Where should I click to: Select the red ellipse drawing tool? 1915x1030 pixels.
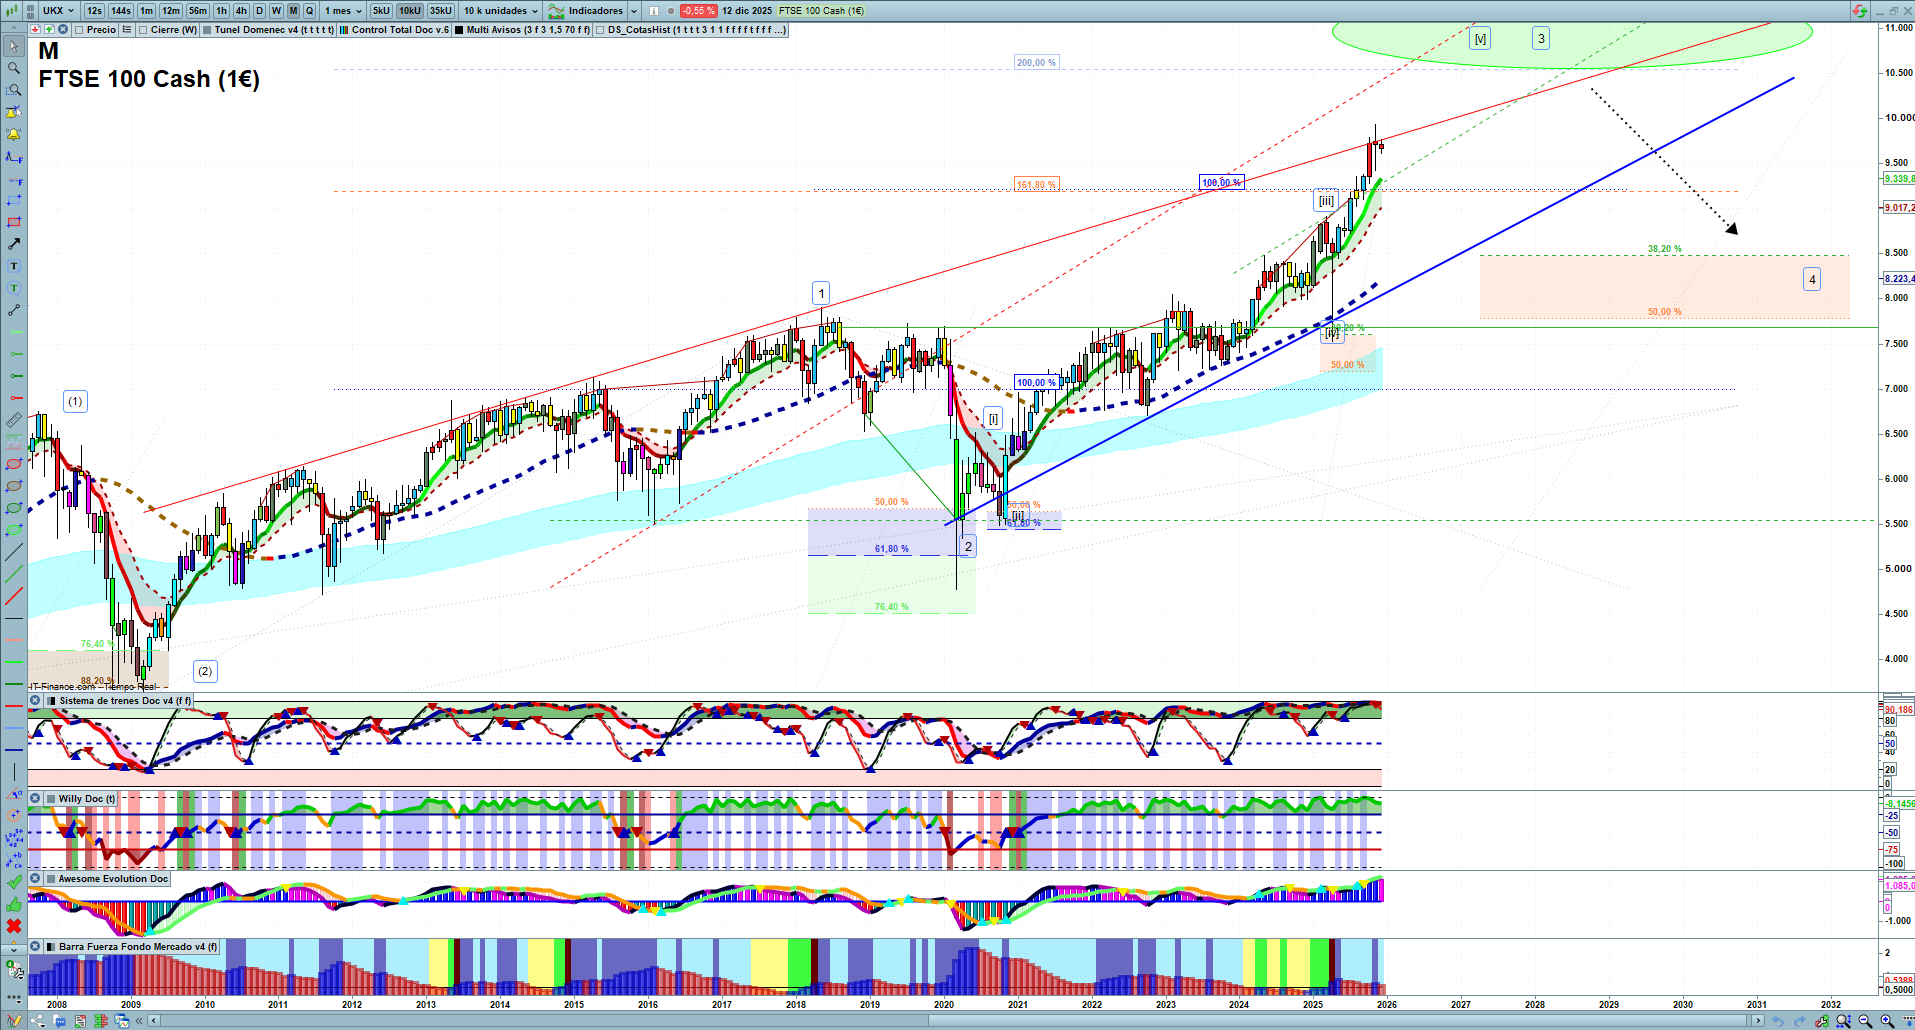[x=14, y=464]
